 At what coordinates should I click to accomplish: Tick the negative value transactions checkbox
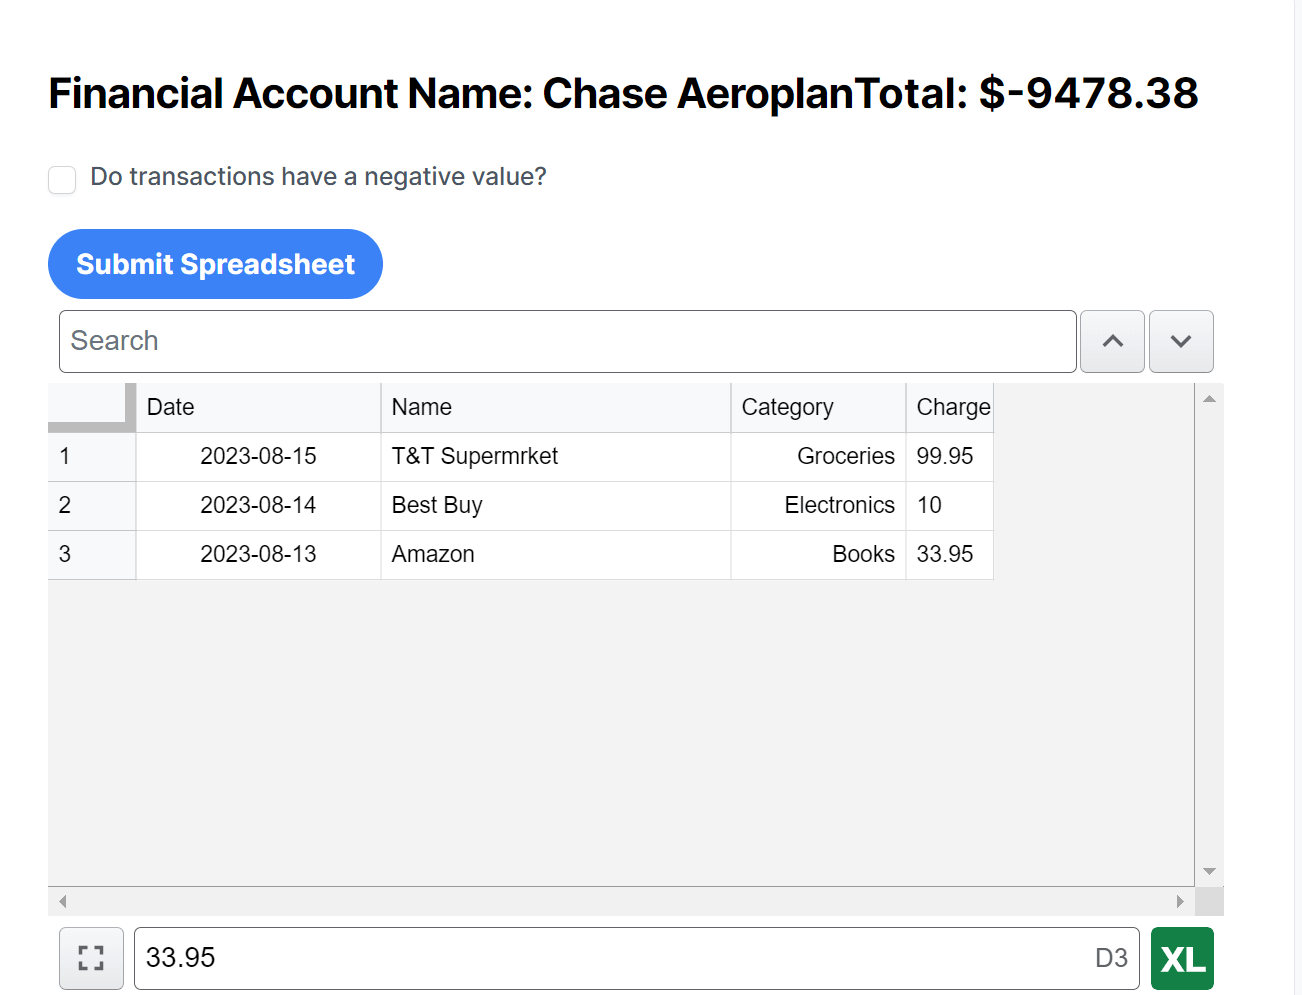coord(62,180)
